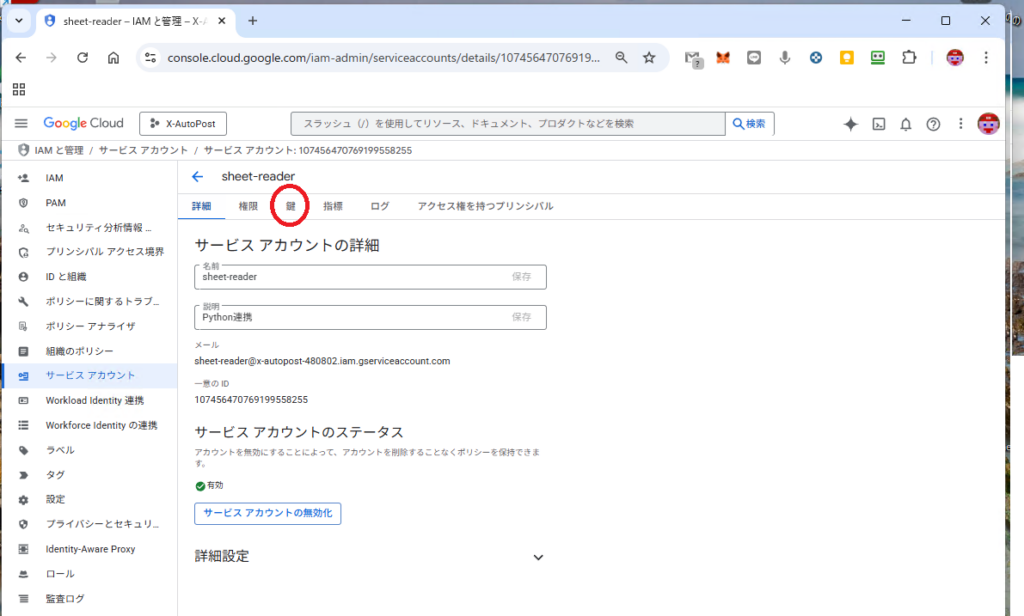Open the Chrome tab search dropdown
The width and height of the screenshot is (1024, 616).
tap(18, 20)
